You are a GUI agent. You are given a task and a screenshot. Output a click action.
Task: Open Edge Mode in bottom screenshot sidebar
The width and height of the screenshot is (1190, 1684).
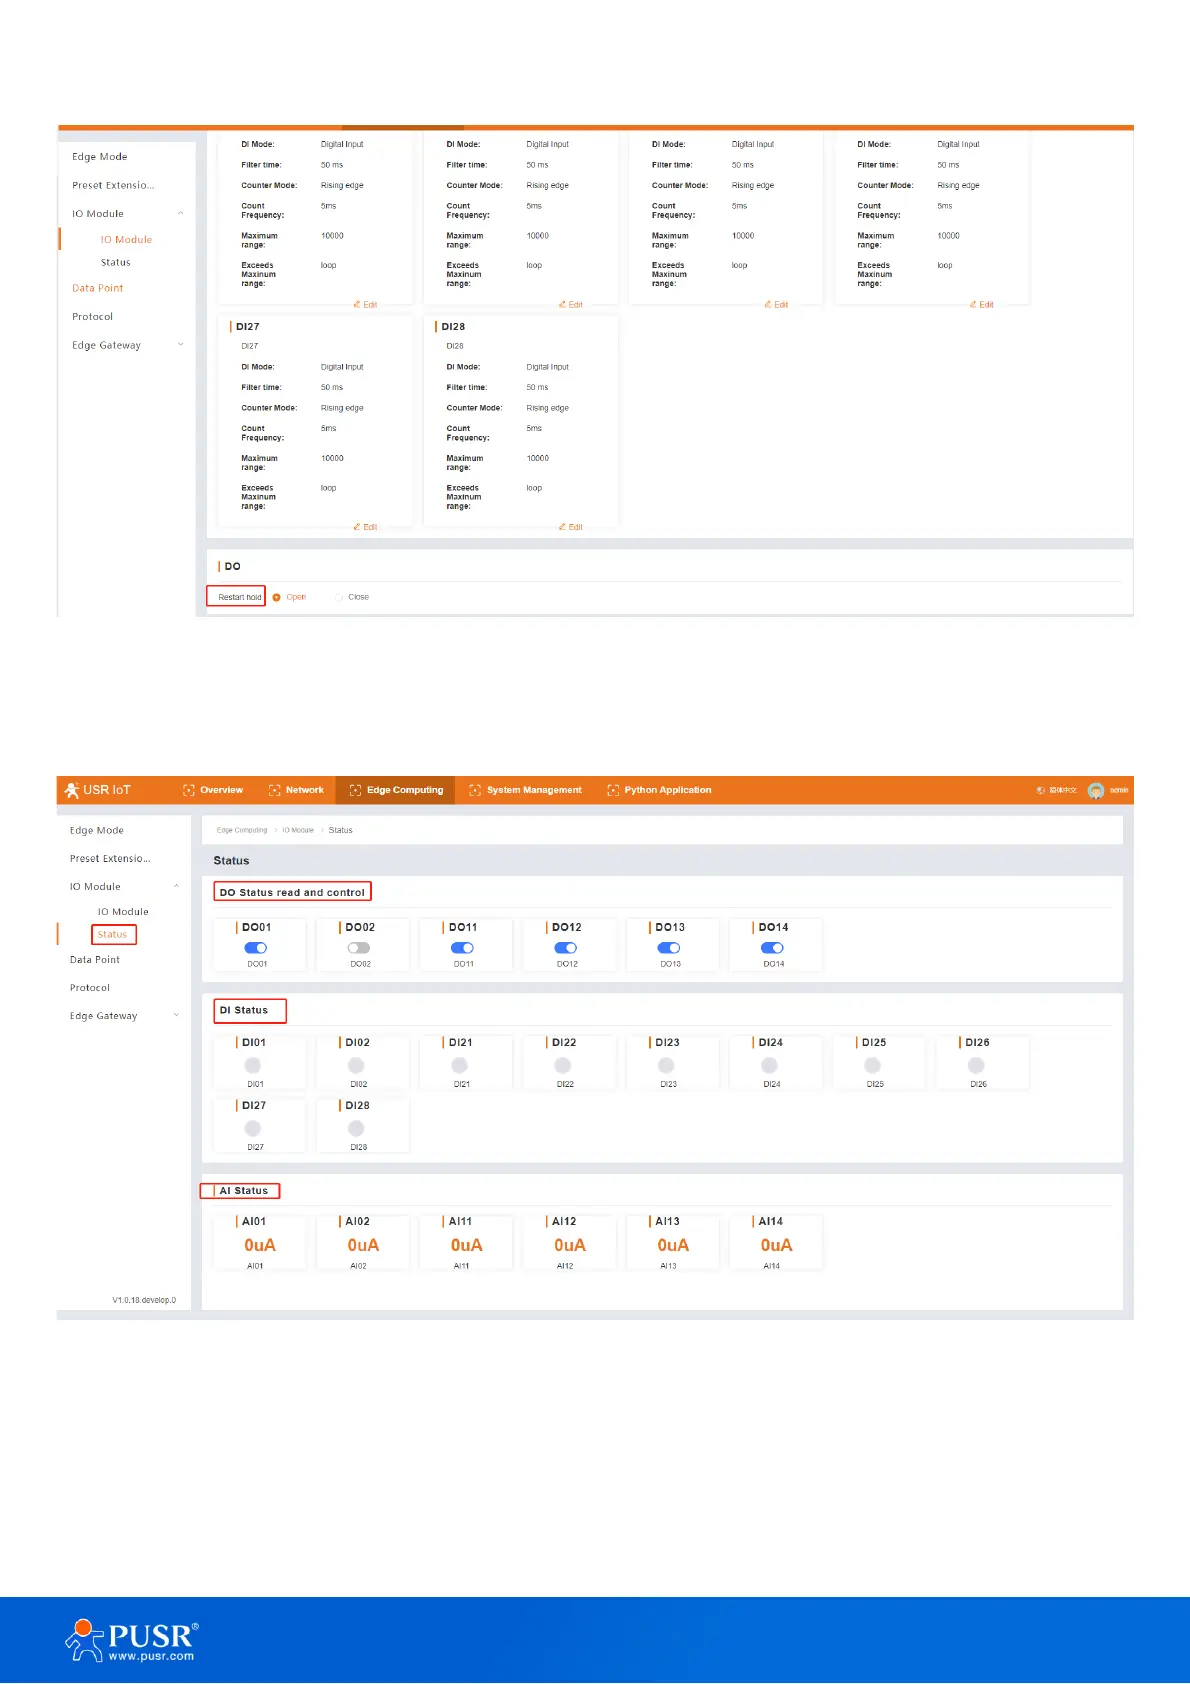[x=97, y=830]
